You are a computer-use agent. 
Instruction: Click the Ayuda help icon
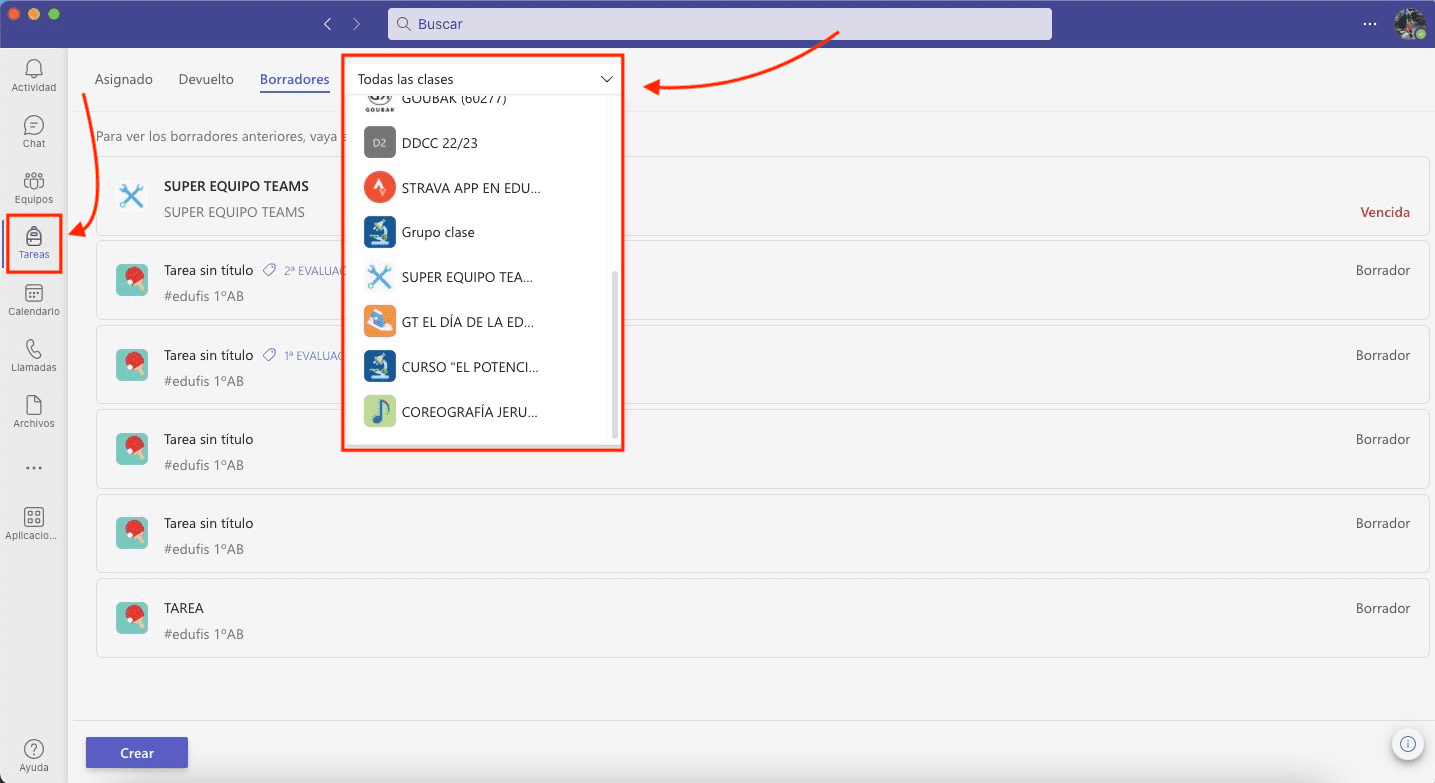[34, 755]
